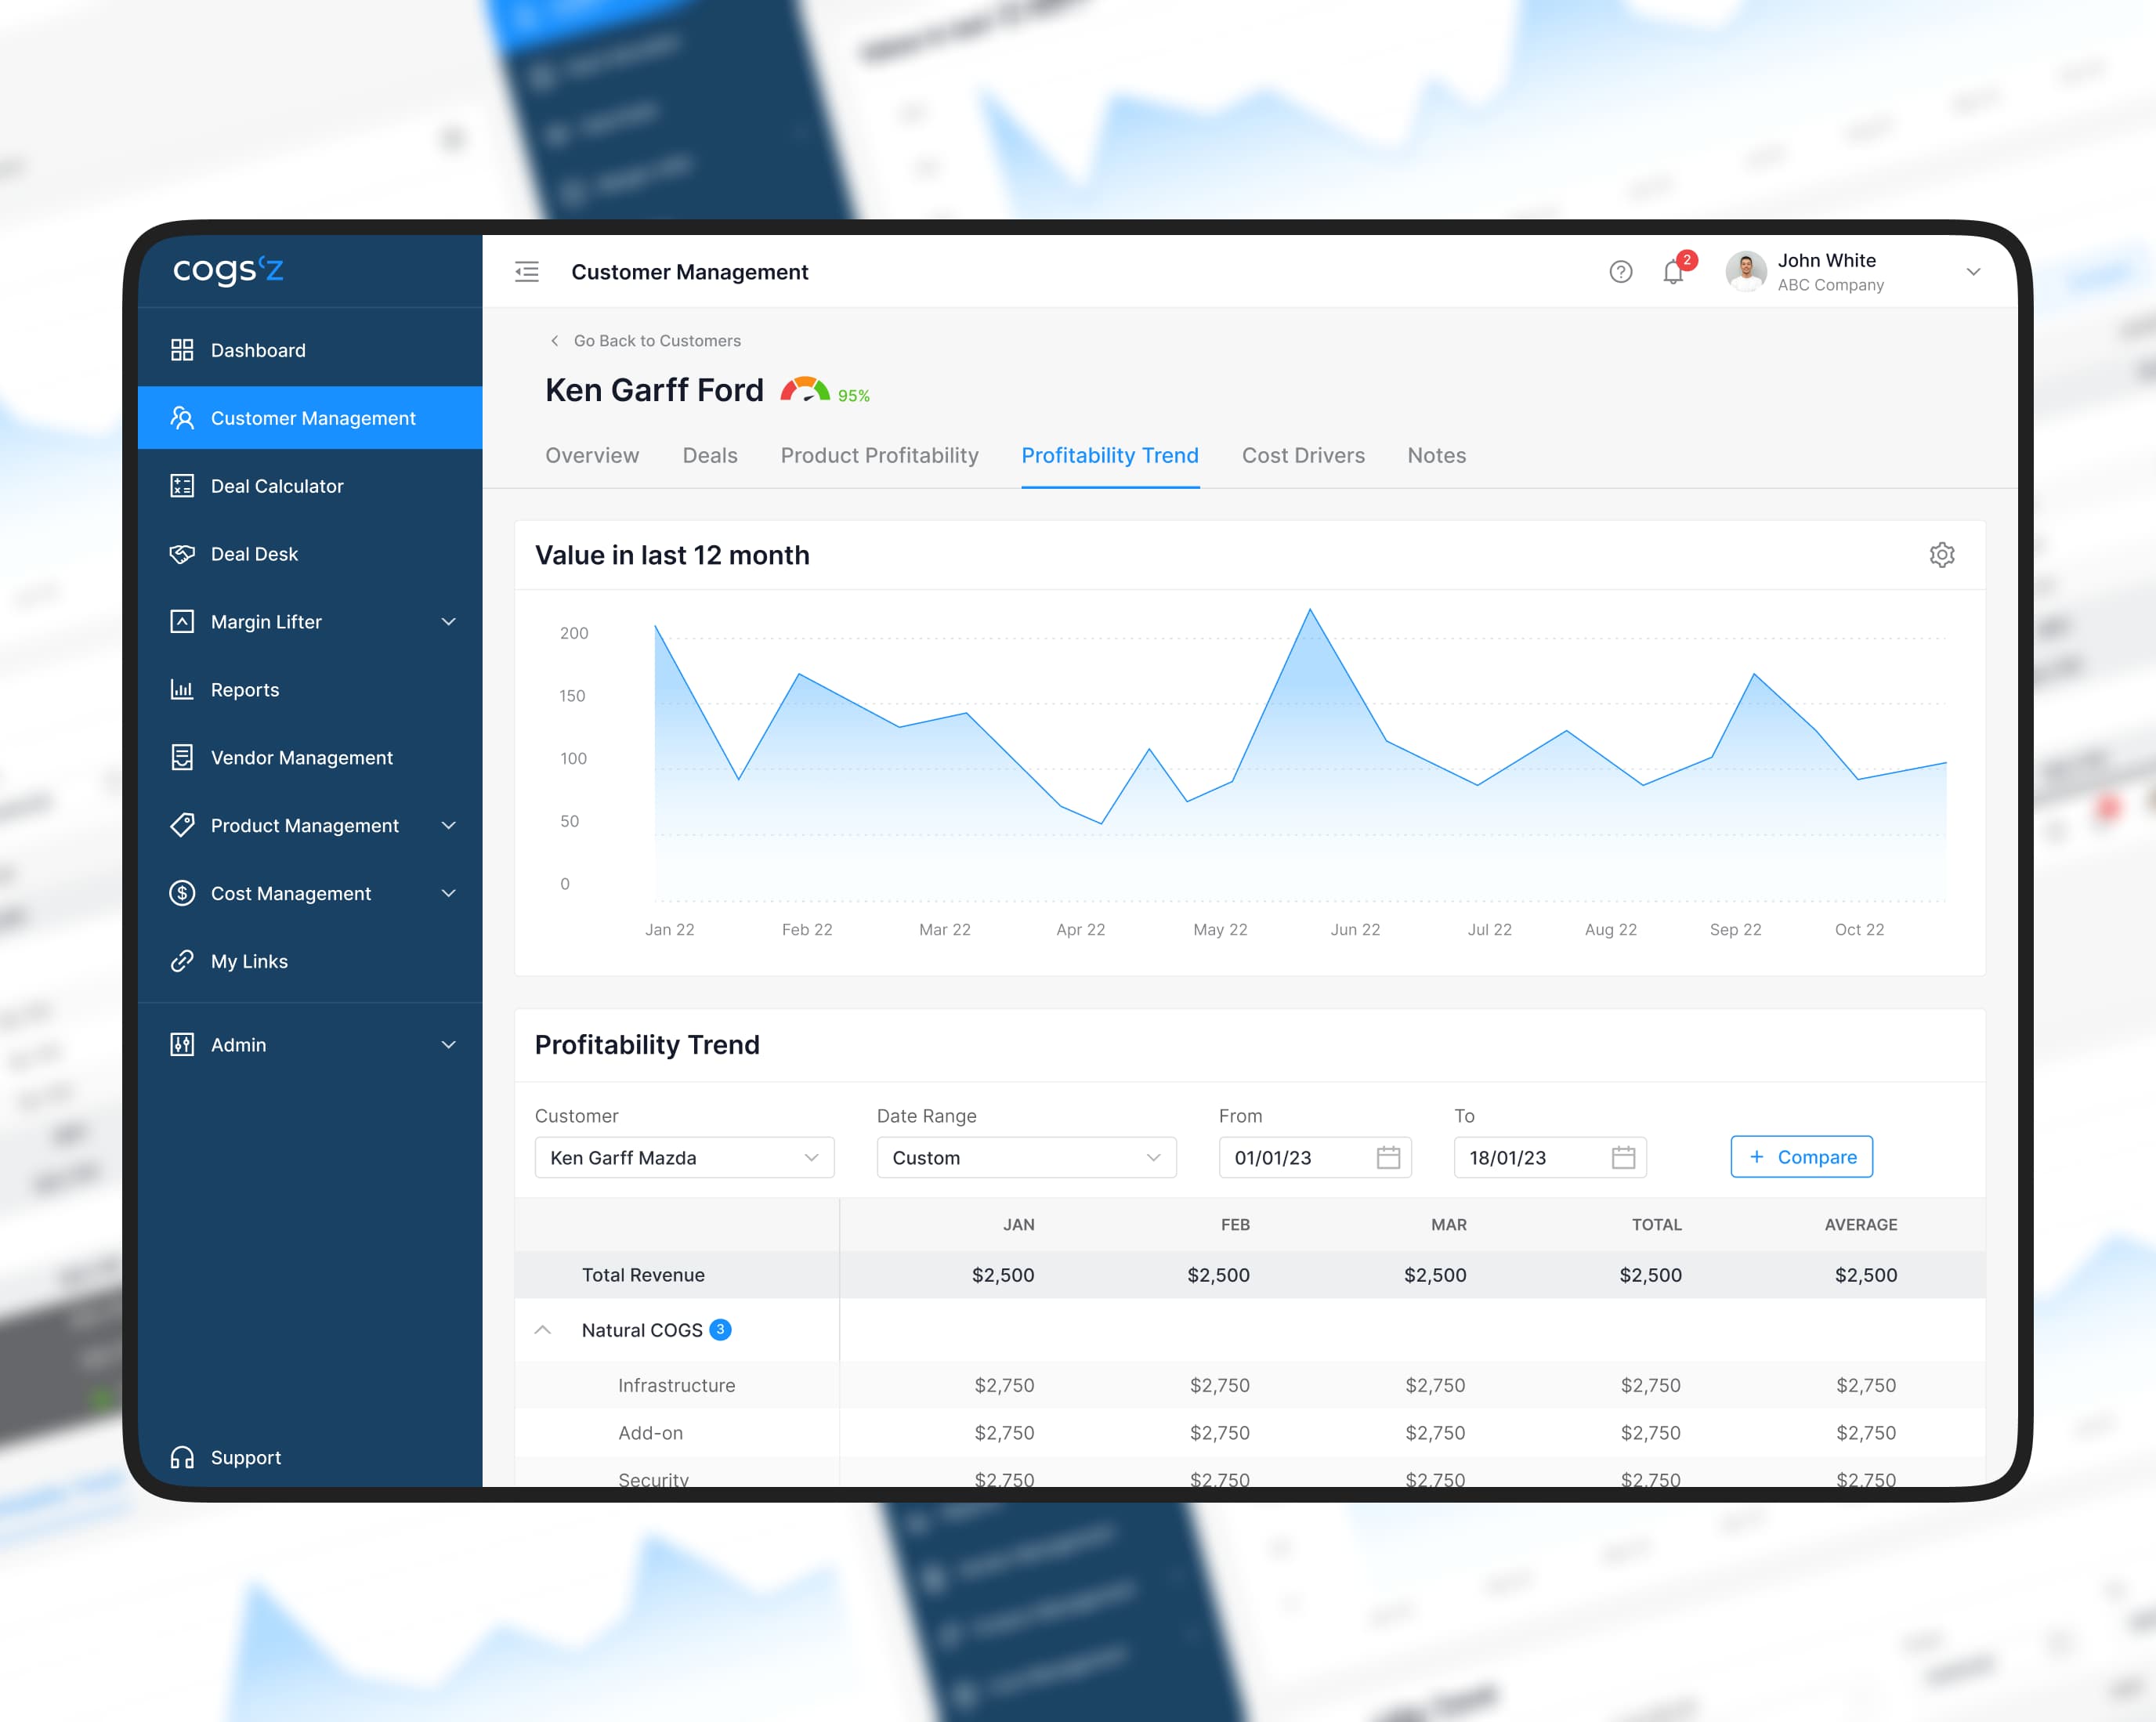Click the Dashboard grid icon

tap(182, 350)
